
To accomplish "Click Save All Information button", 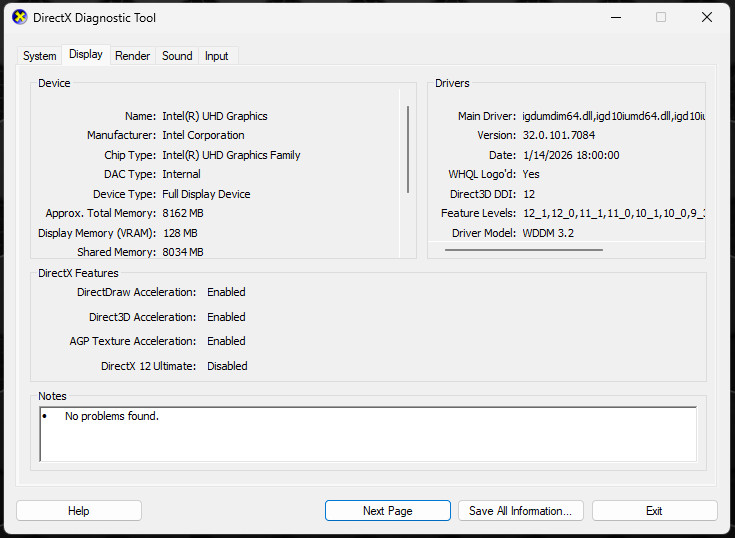I will coord(520,510).
